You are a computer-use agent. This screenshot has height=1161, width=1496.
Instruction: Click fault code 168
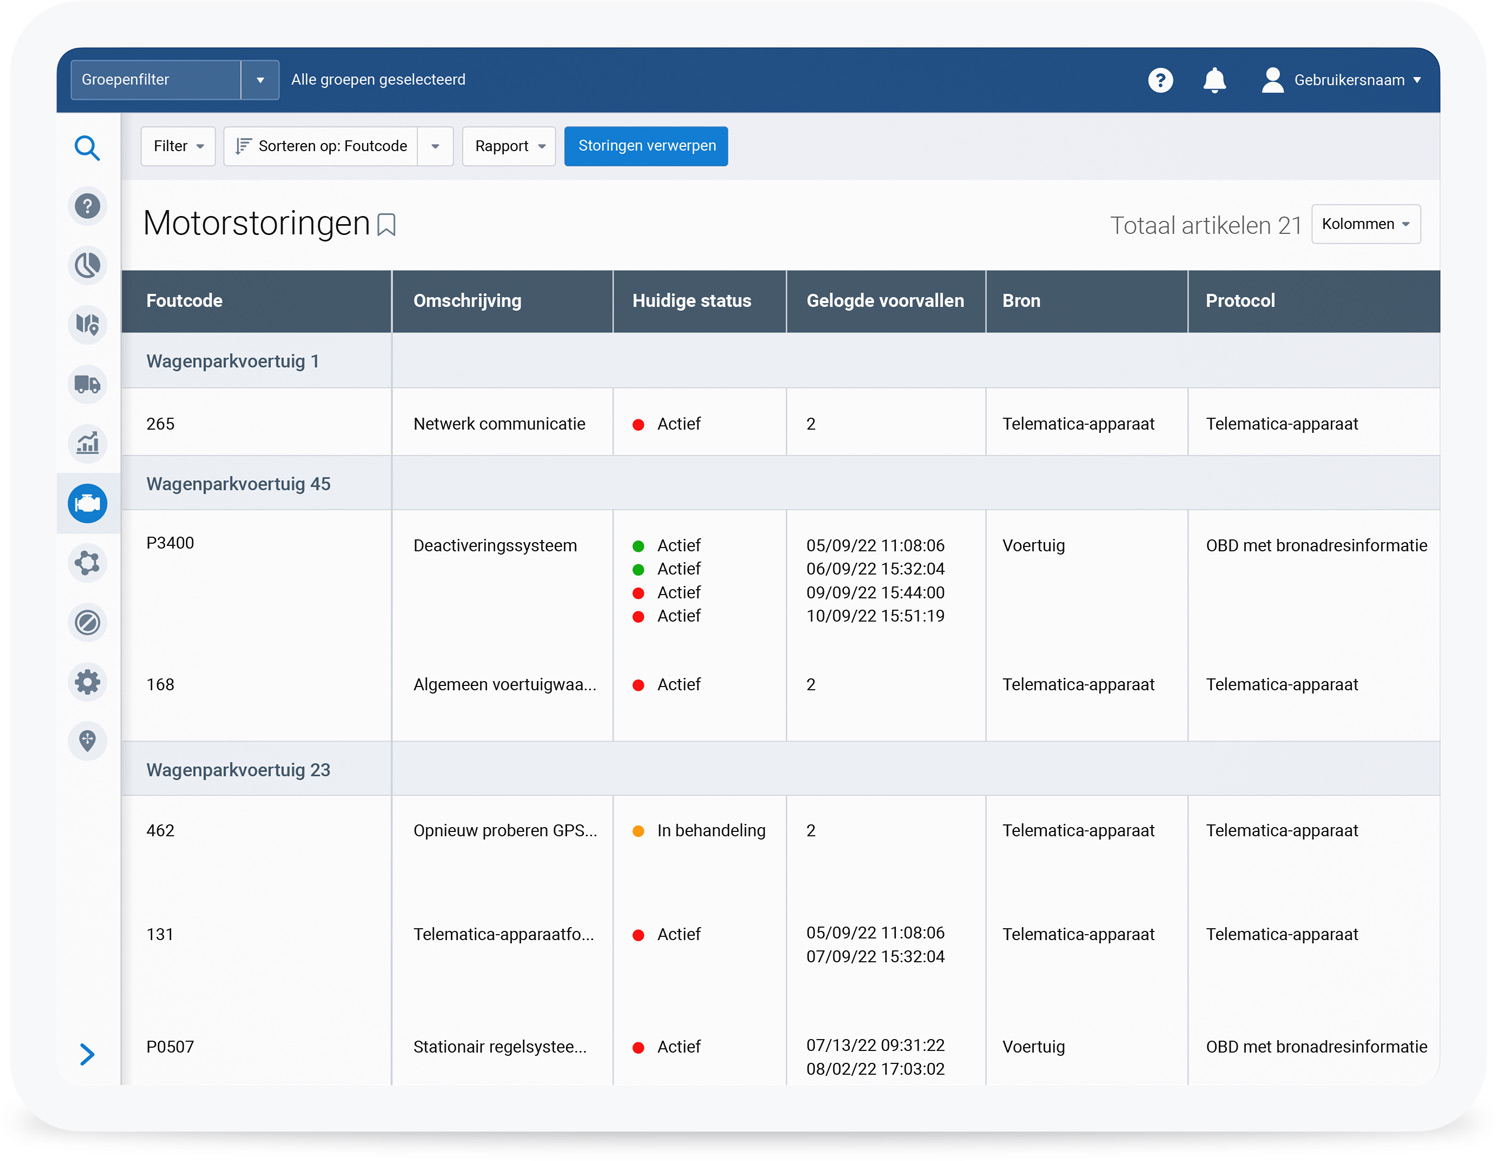(160, 685)
